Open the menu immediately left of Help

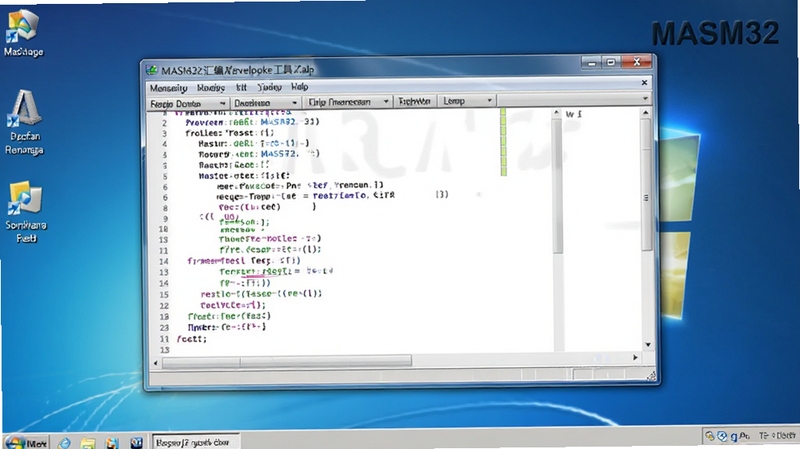coord(269,87)
